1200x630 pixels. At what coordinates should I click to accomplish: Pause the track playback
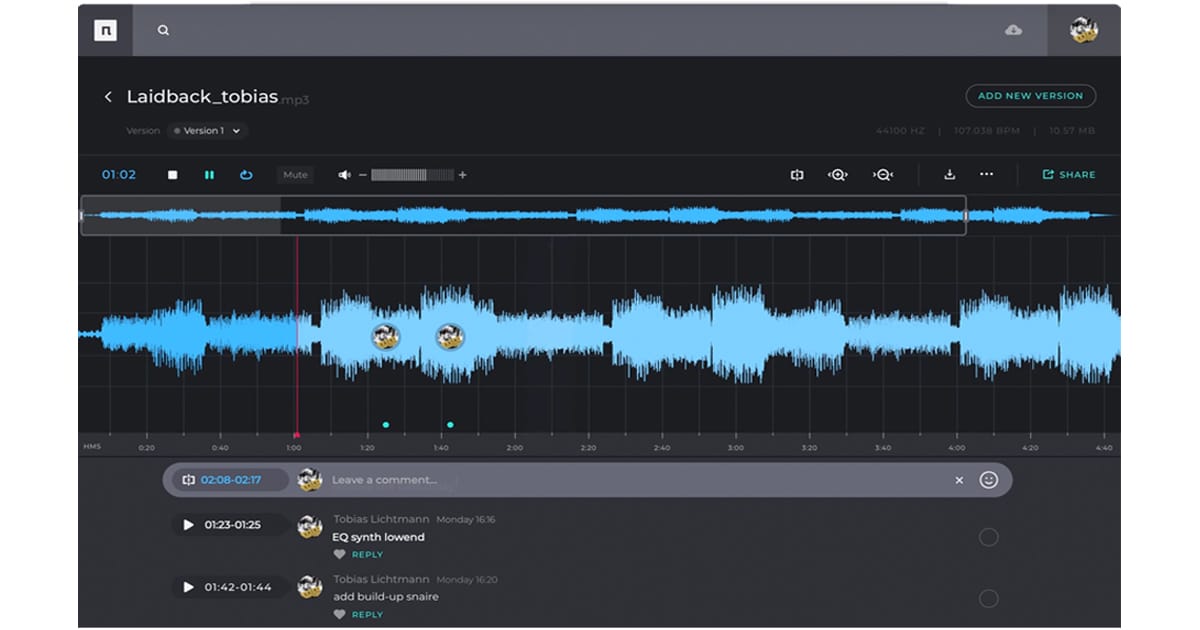209,175
